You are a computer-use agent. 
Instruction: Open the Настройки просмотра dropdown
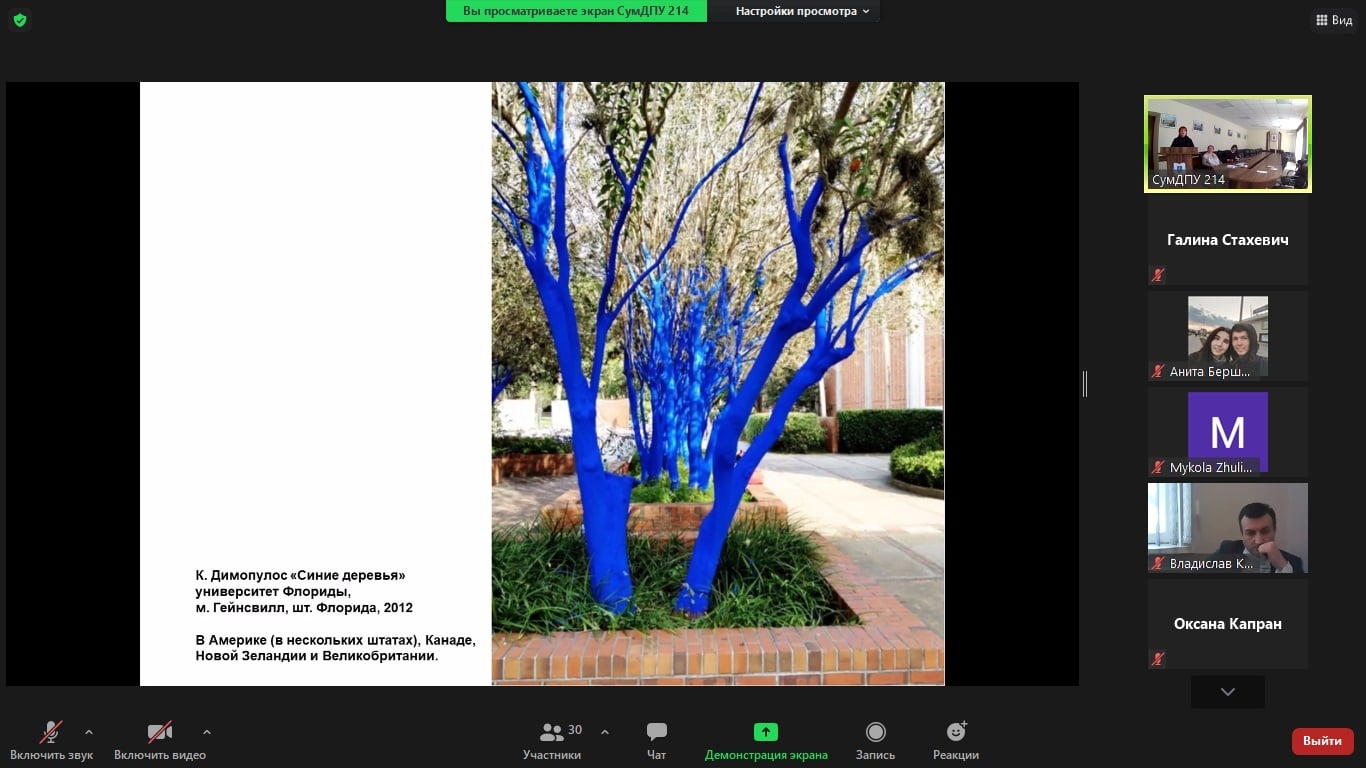(x=802, y=11)
